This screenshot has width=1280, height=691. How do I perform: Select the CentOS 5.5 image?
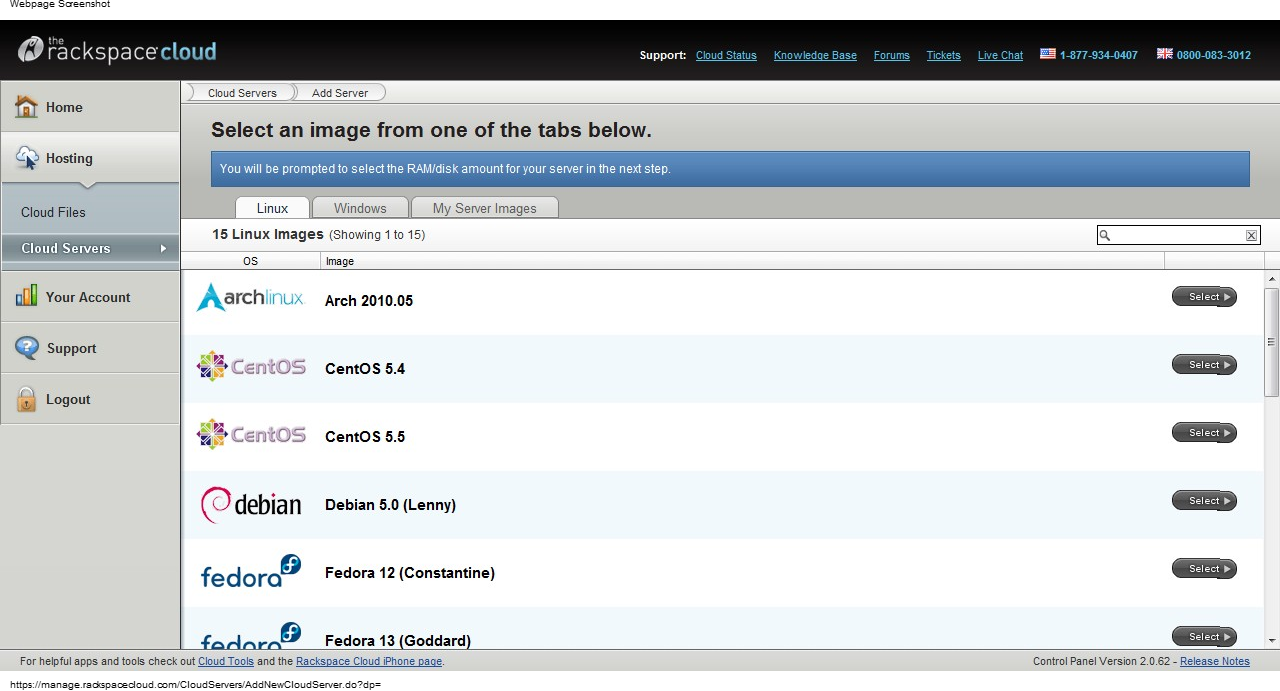click(1204, 433)
